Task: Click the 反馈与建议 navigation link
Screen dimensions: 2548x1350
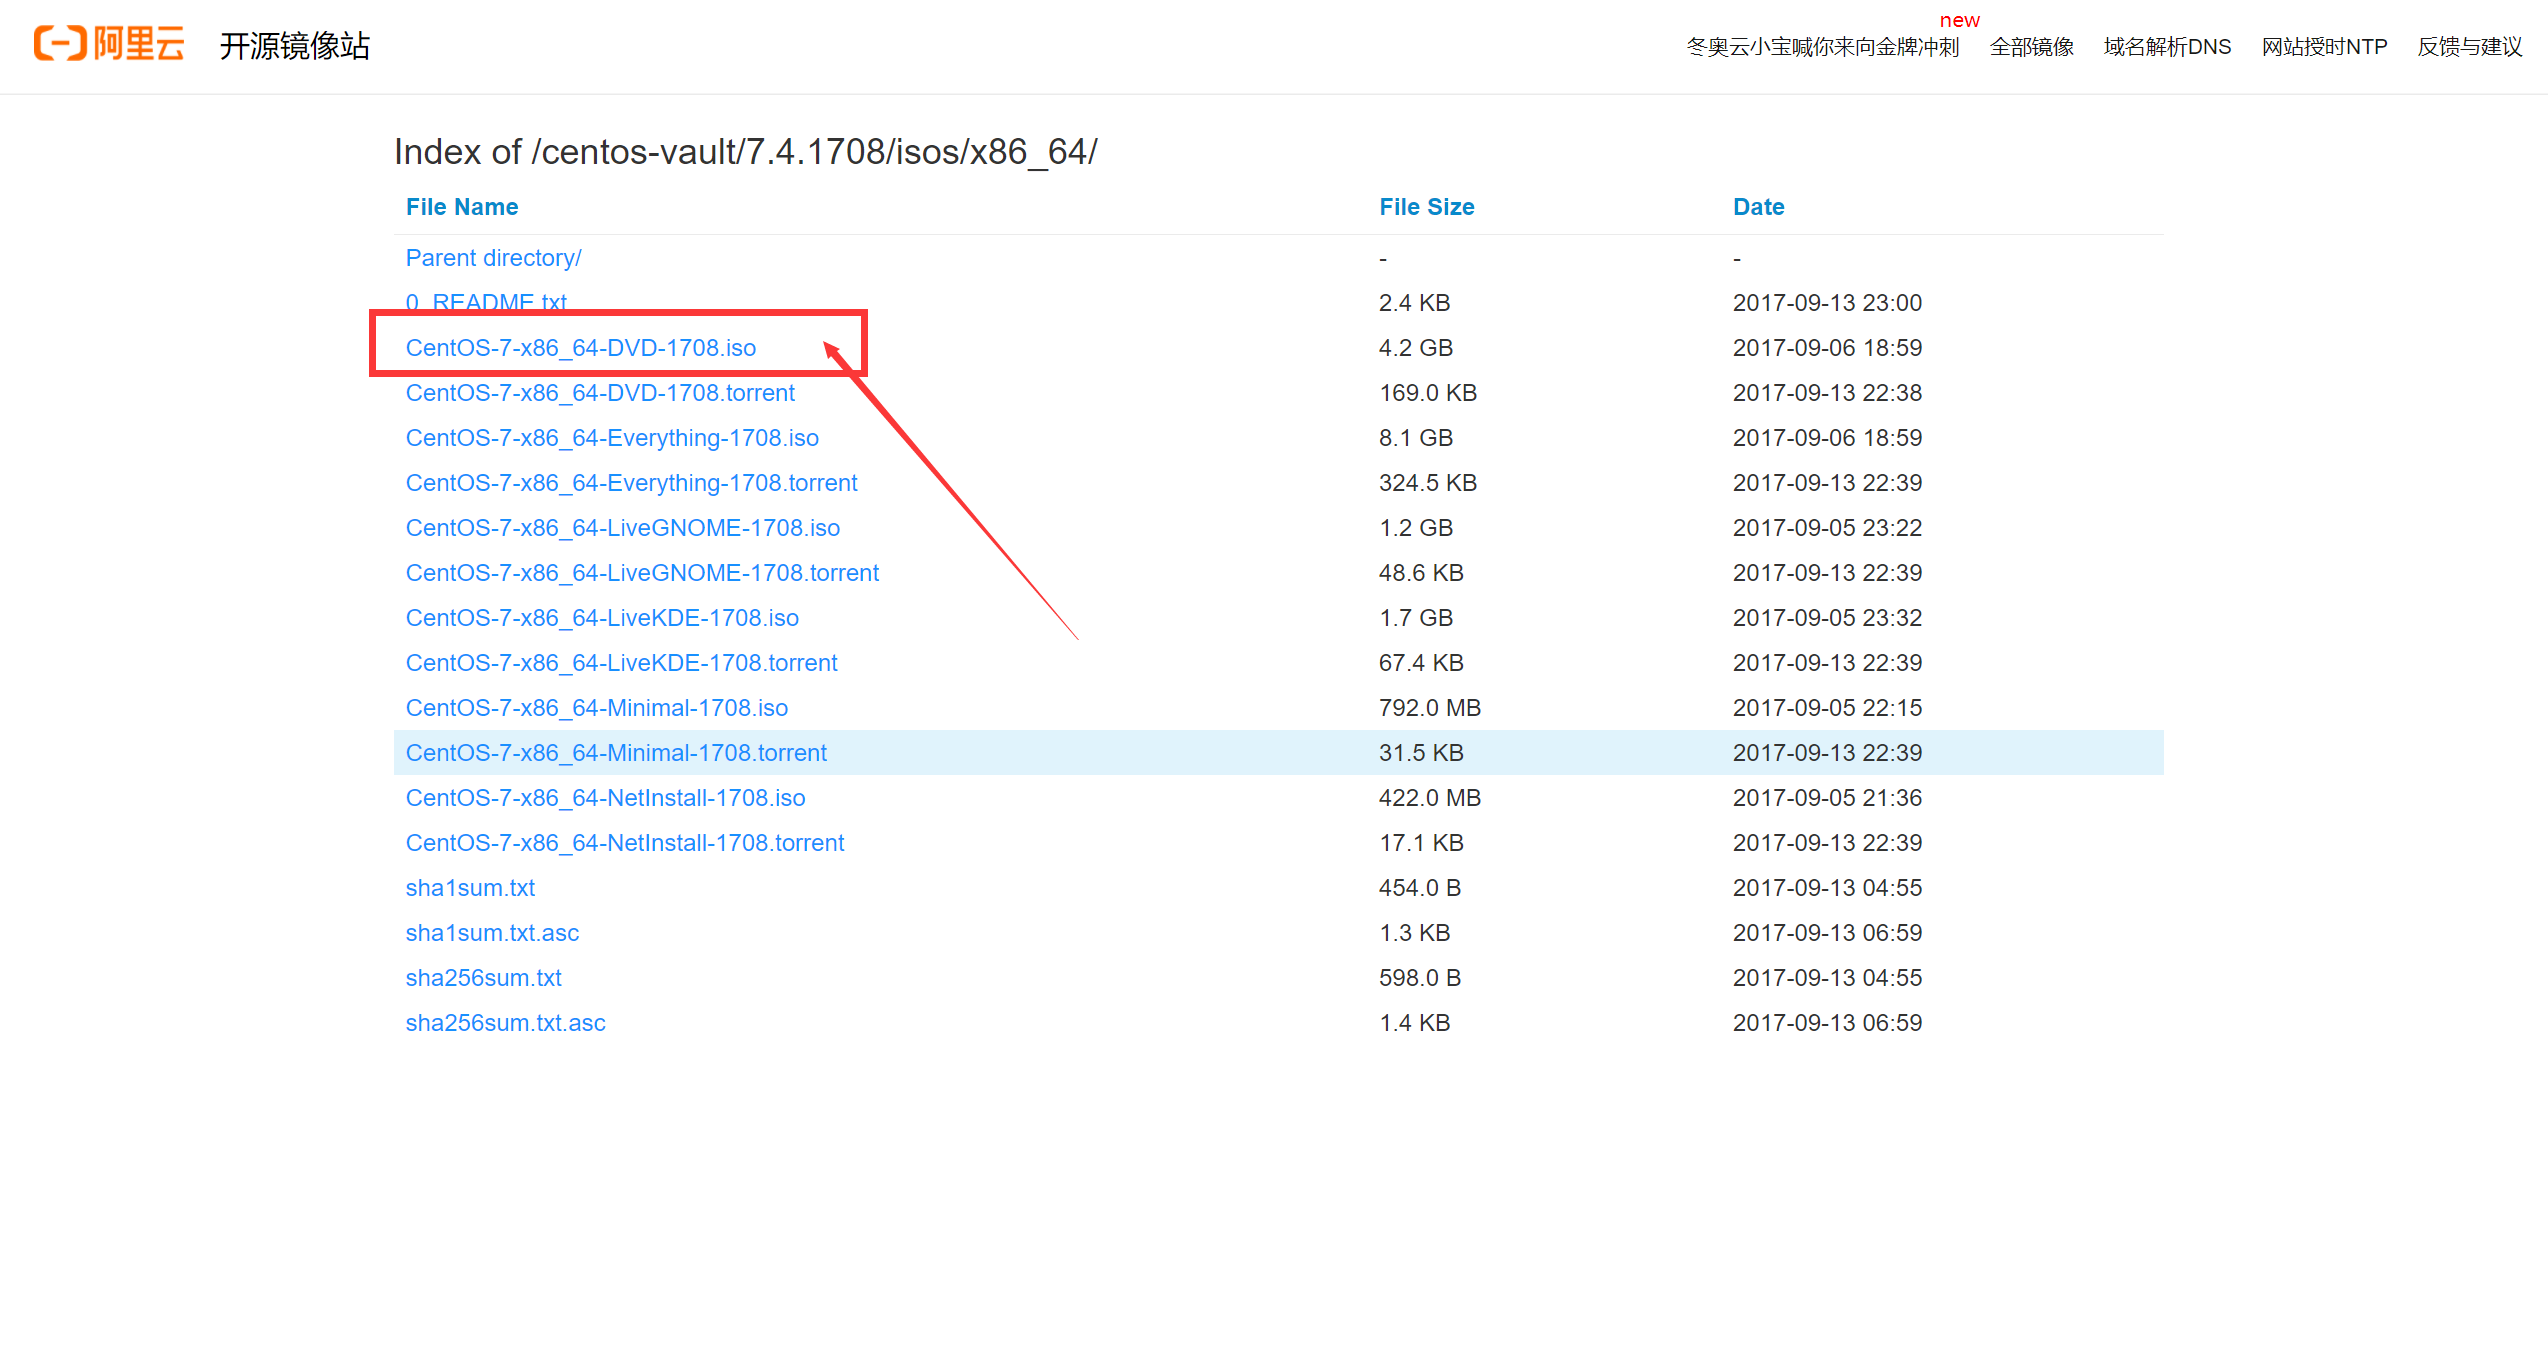Action: pyautogui.click(x=2469, y=47)
